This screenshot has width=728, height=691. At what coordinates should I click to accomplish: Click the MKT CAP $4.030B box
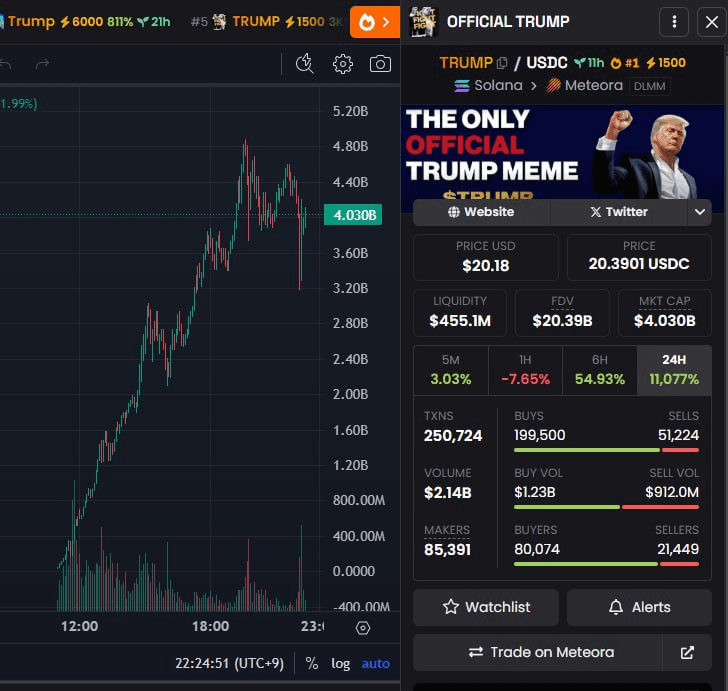click(x=664, y=313)
